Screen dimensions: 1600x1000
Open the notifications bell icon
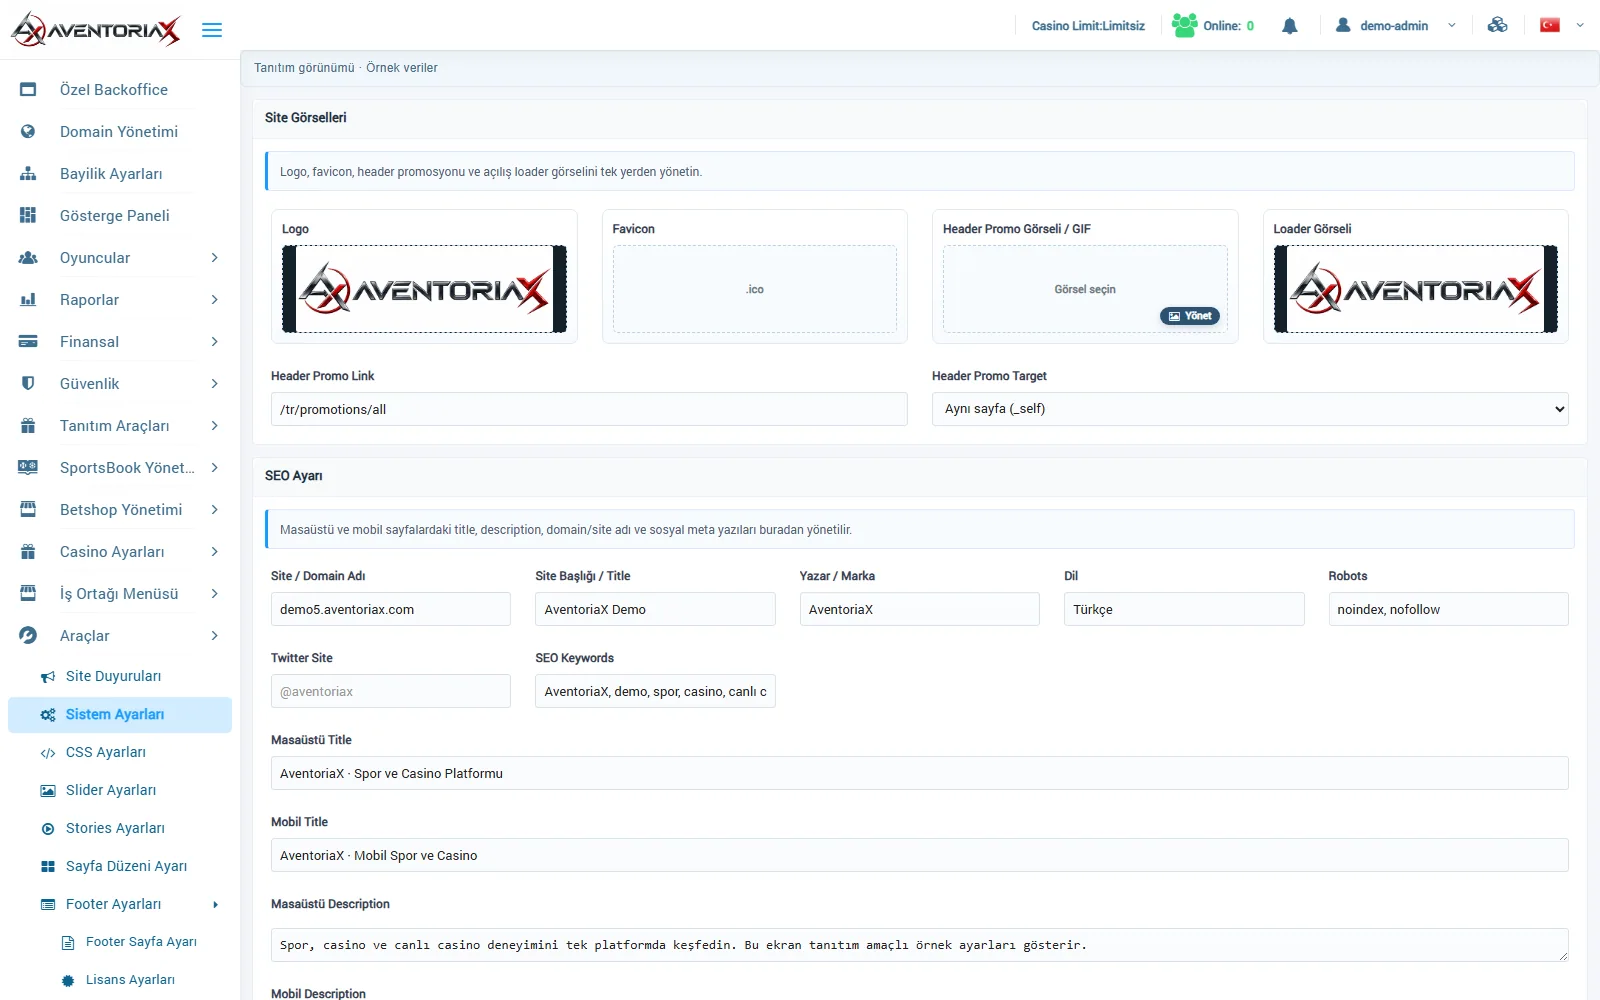click(x=1290, y=26)
